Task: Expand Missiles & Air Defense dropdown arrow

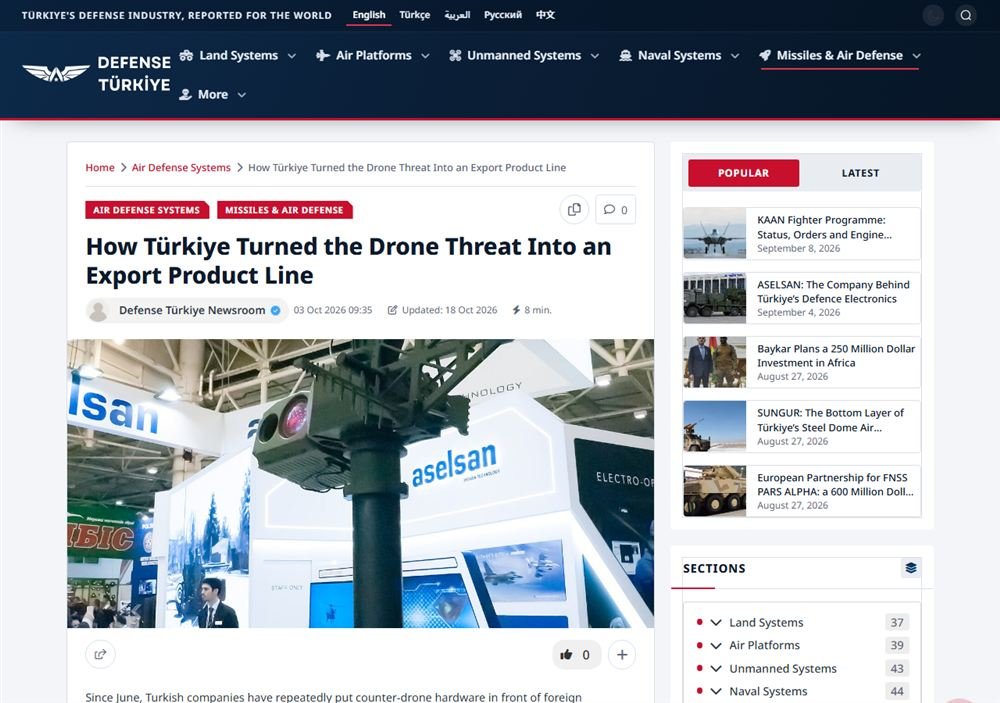Action: pyautogui.click(x=916, y=56)
